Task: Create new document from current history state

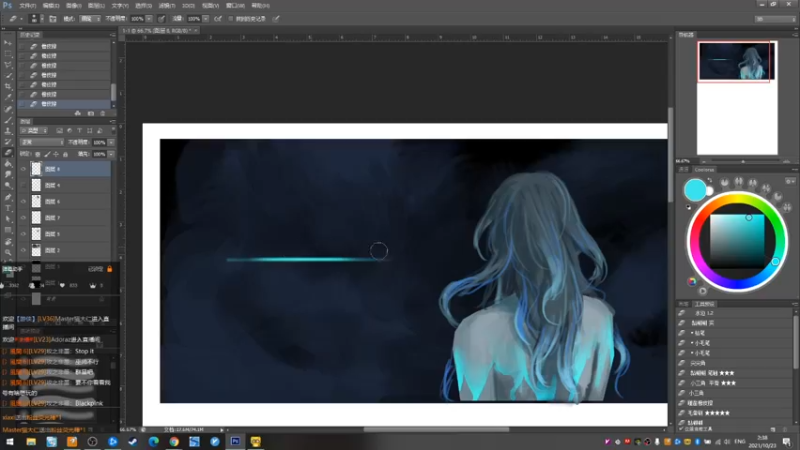Action: click(78, 113)
